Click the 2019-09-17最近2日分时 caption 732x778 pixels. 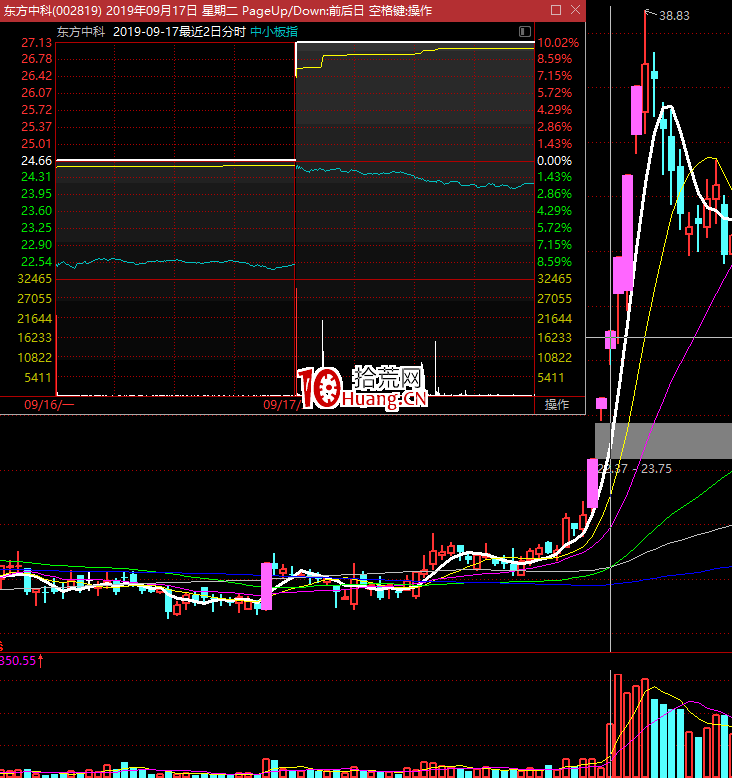pyautogui.click(x=180, y=32)
